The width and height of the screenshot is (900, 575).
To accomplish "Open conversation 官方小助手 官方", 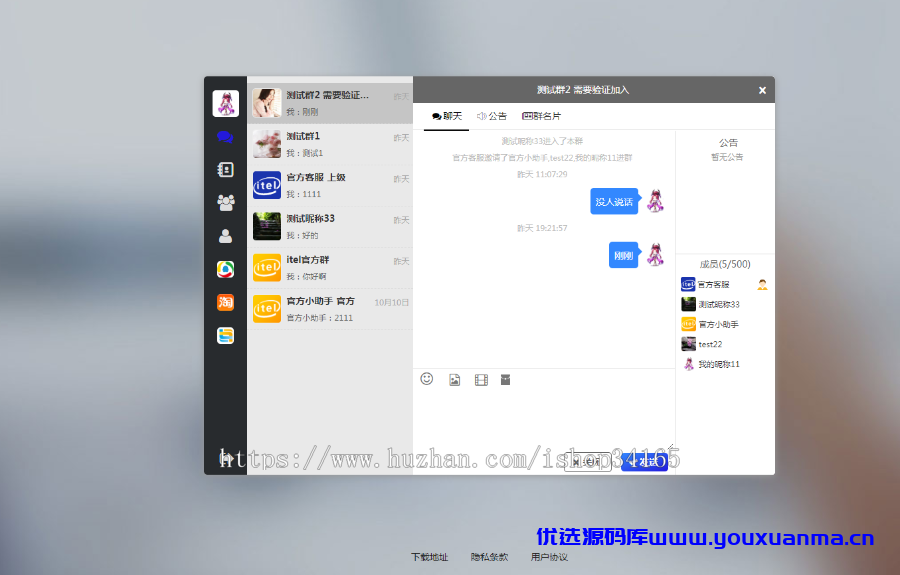I will 330,309.
